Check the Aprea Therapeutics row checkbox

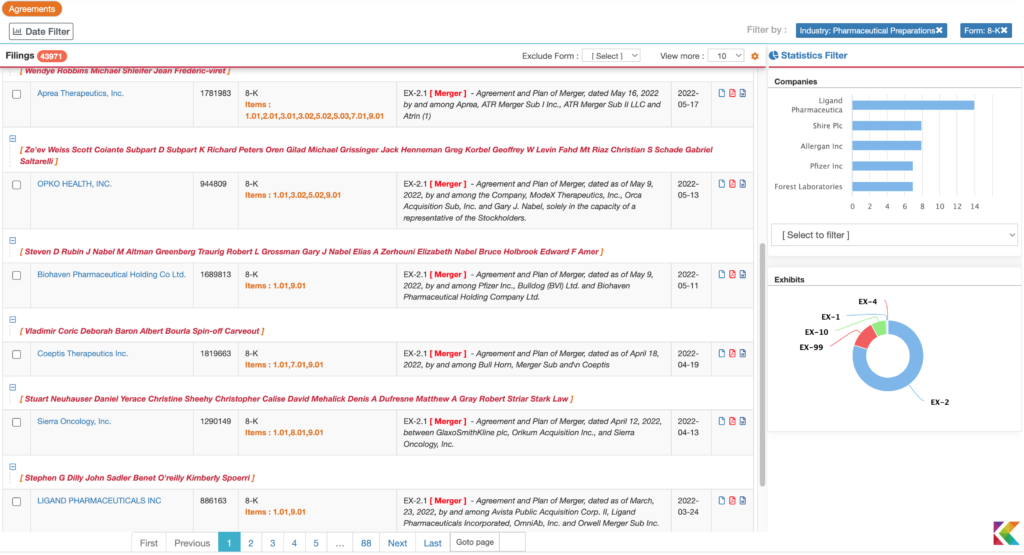(16, 94)
